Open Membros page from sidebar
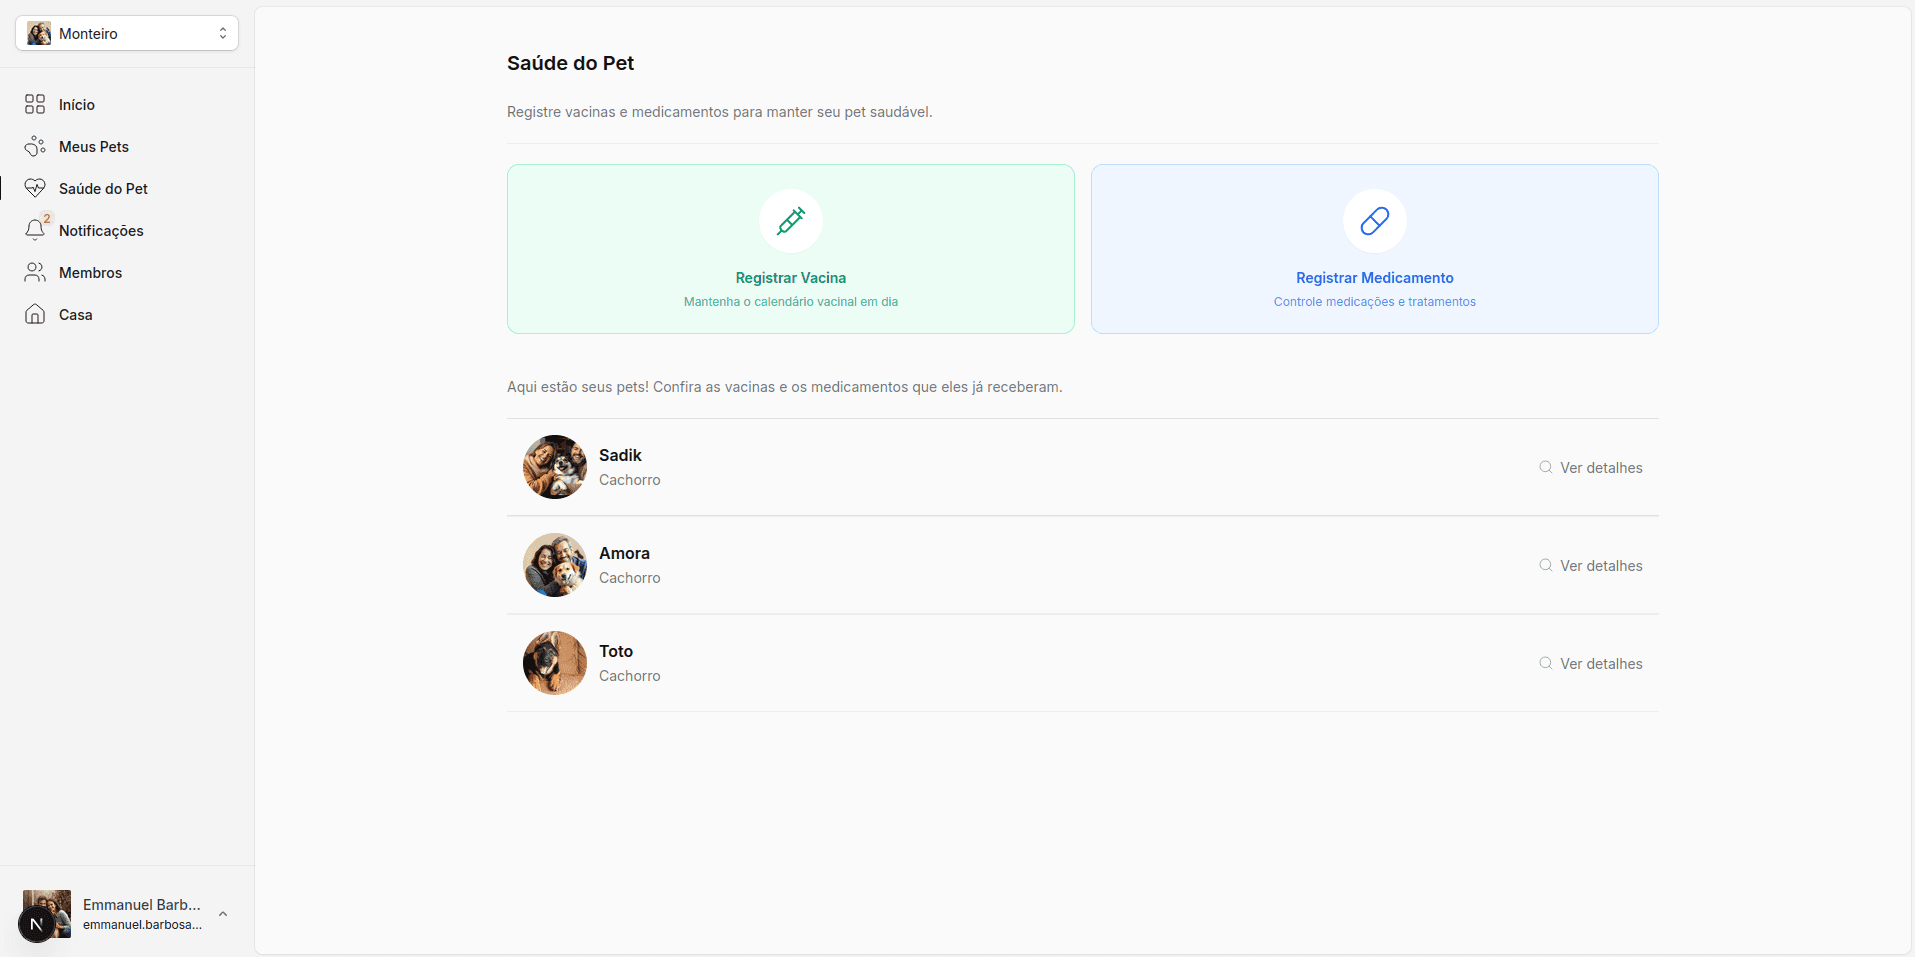 click(x=90, y=272)
